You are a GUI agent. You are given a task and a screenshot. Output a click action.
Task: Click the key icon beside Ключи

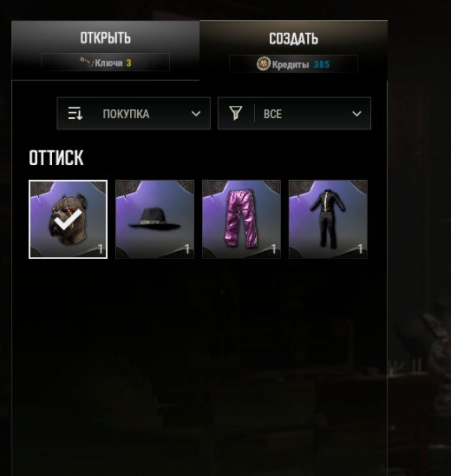[86, 62]
